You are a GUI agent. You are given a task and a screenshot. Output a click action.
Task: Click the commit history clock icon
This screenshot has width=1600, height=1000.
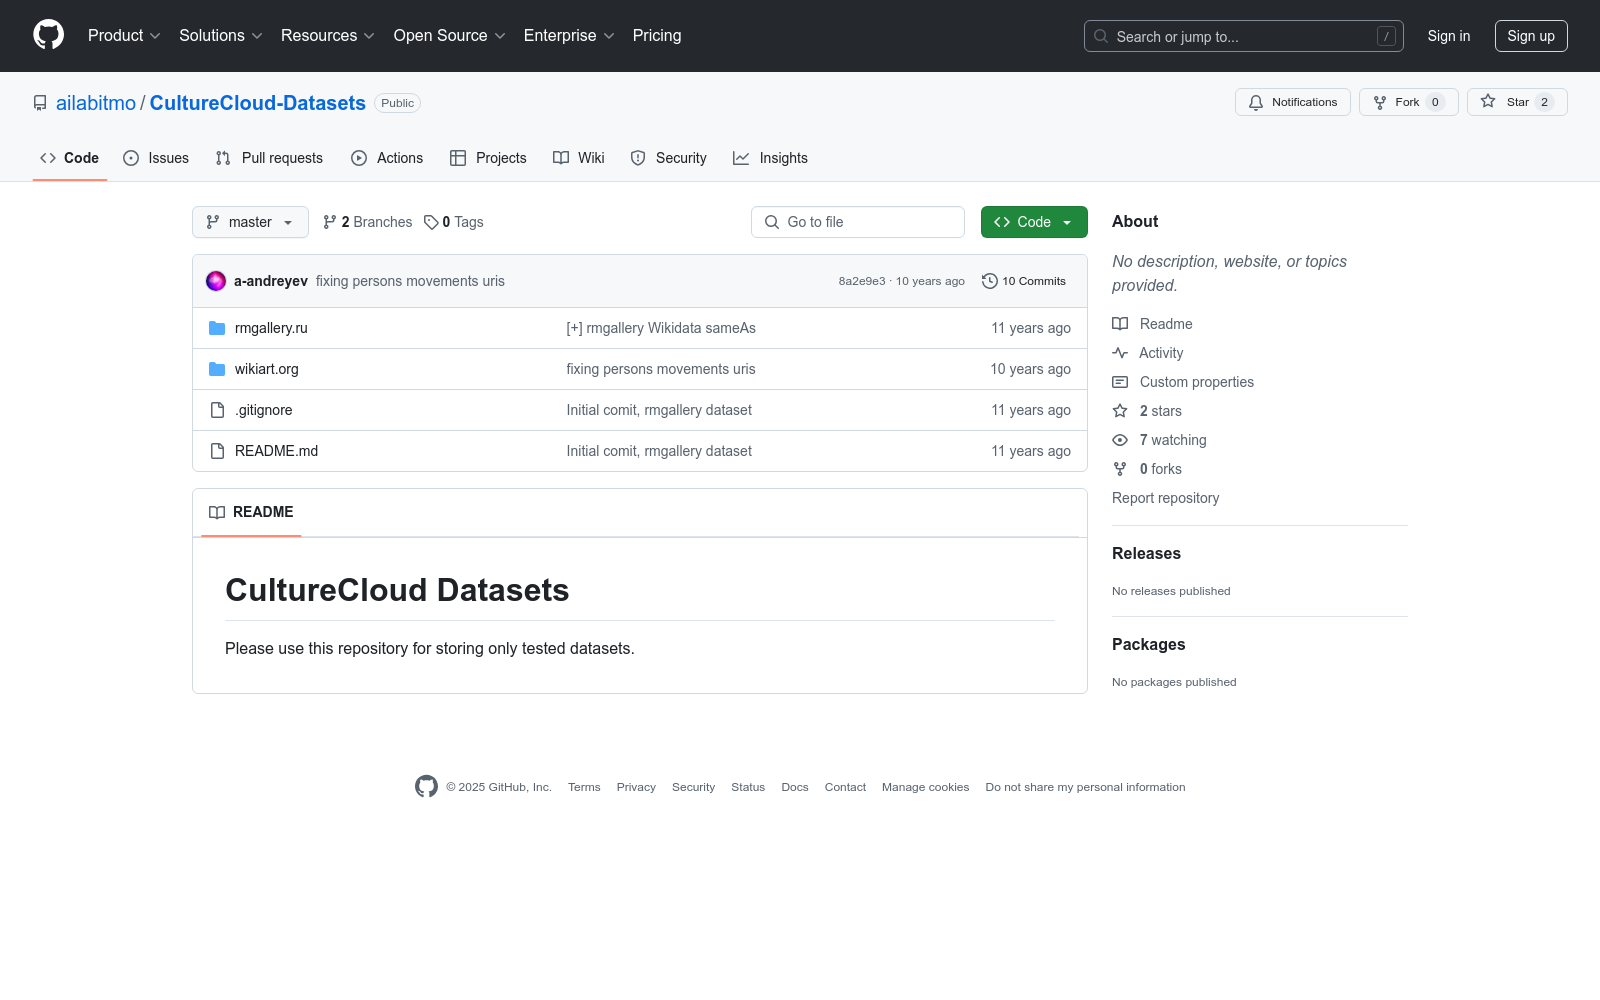pyautogui.click(x=990, y=281)
